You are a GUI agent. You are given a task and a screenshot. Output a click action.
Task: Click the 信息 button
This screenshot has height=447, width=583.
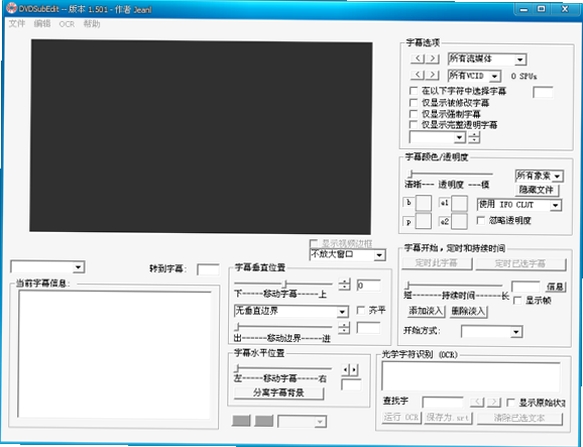[555, 287]
